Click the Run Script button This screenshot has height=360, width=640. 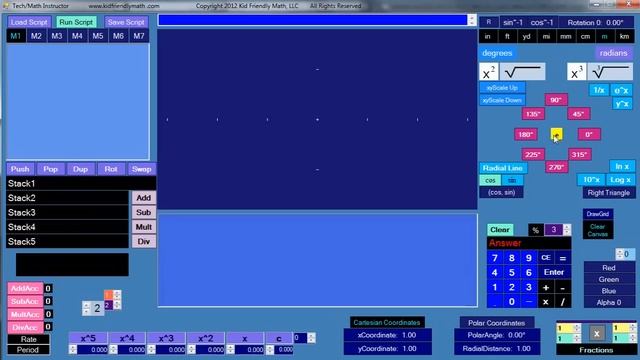click(x=76, y=22)
